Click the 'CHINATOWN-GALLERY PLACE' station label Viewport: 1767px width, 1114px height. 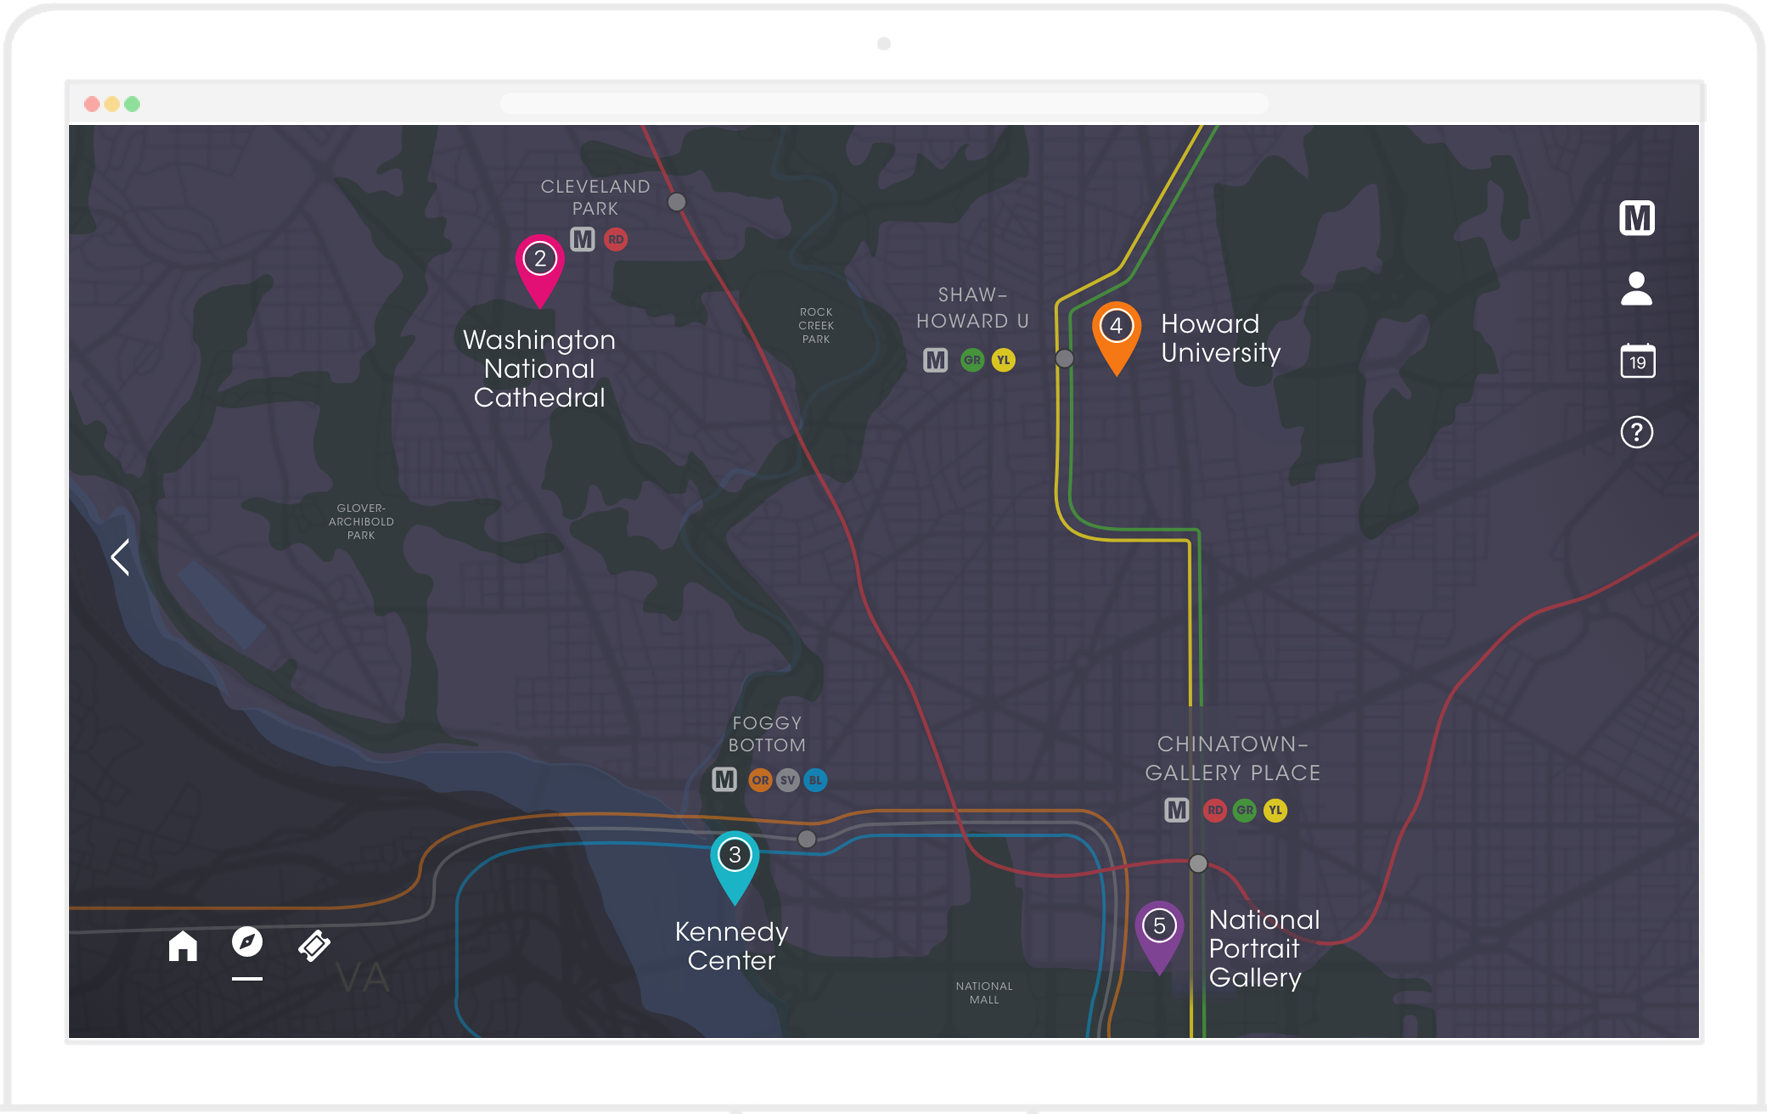[x=1233, y=758]
